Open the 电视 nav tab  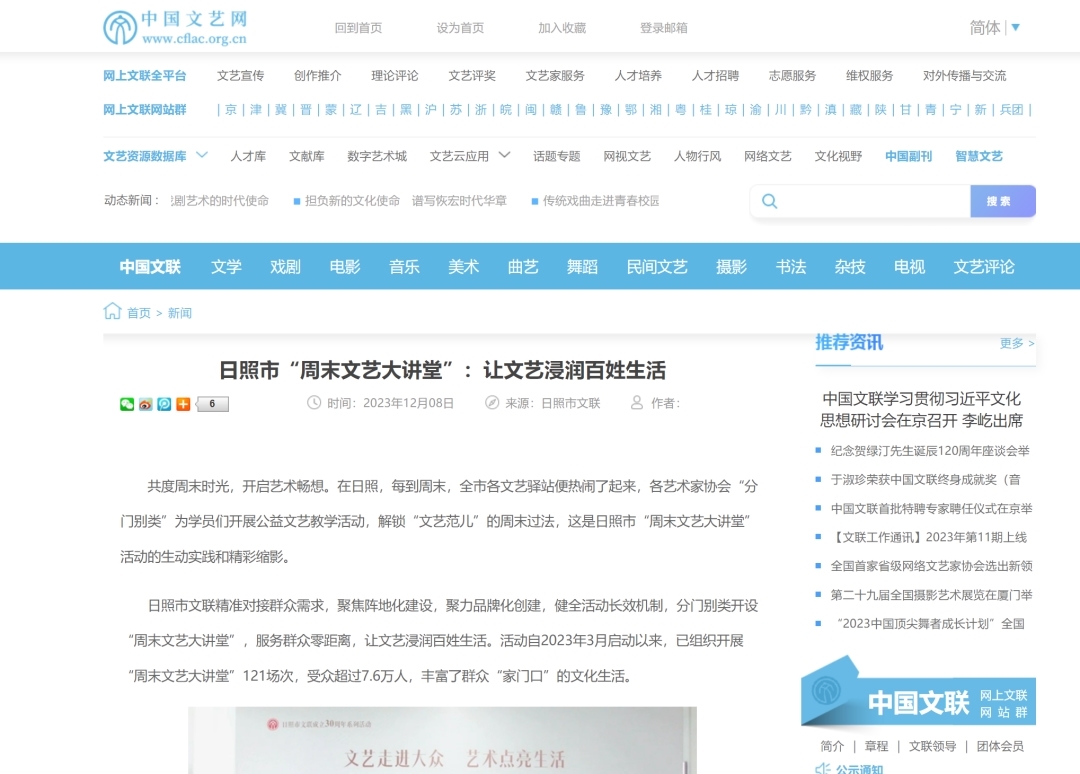[x=909, y=266]
